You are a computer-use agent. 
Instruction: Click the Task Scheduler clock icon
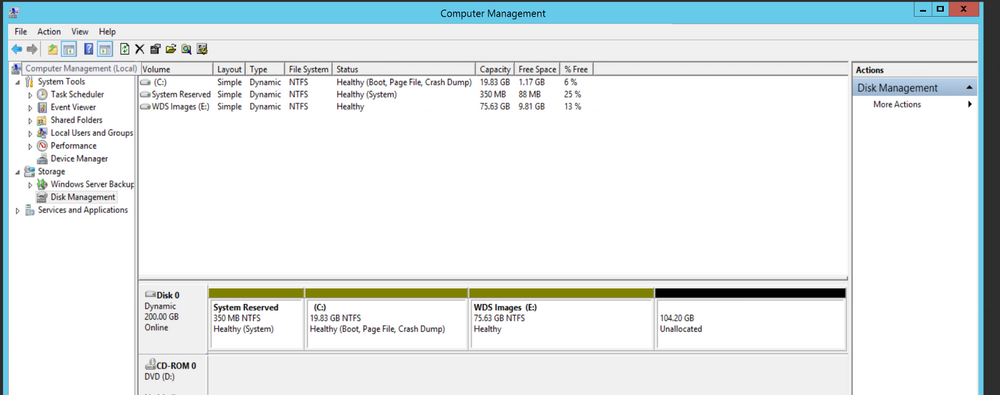[42, 94]
